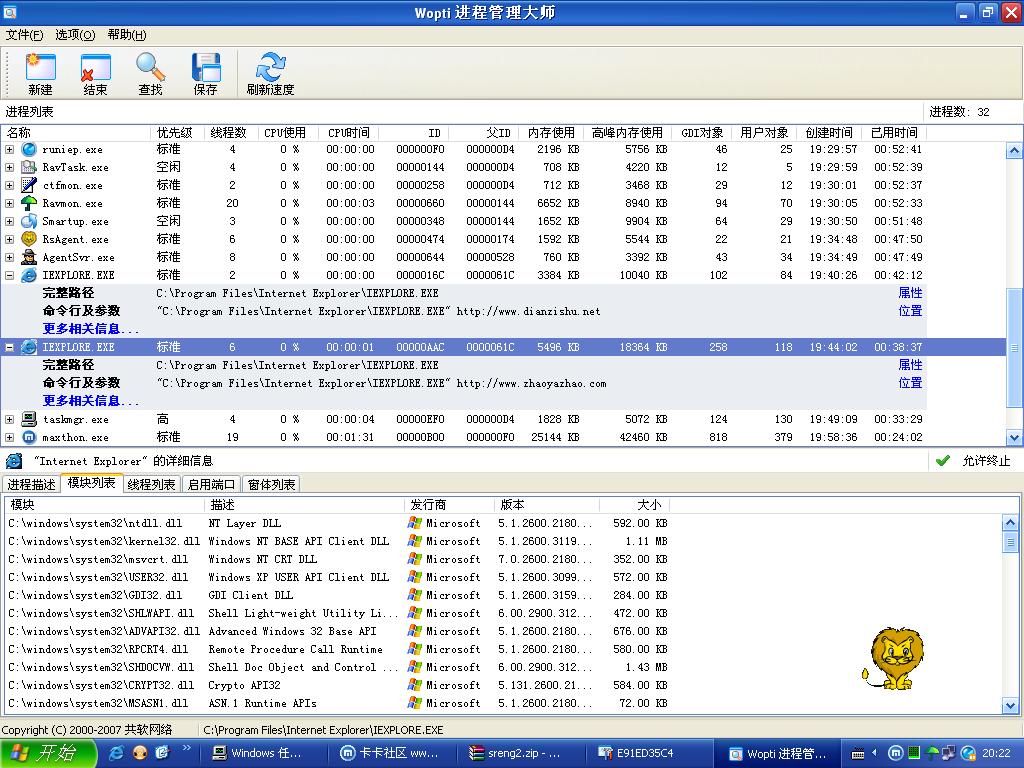The width and height of the screenshot is (1024, 768).
Task: Expand the RavTask.exe process row
Action: [9, 167]
